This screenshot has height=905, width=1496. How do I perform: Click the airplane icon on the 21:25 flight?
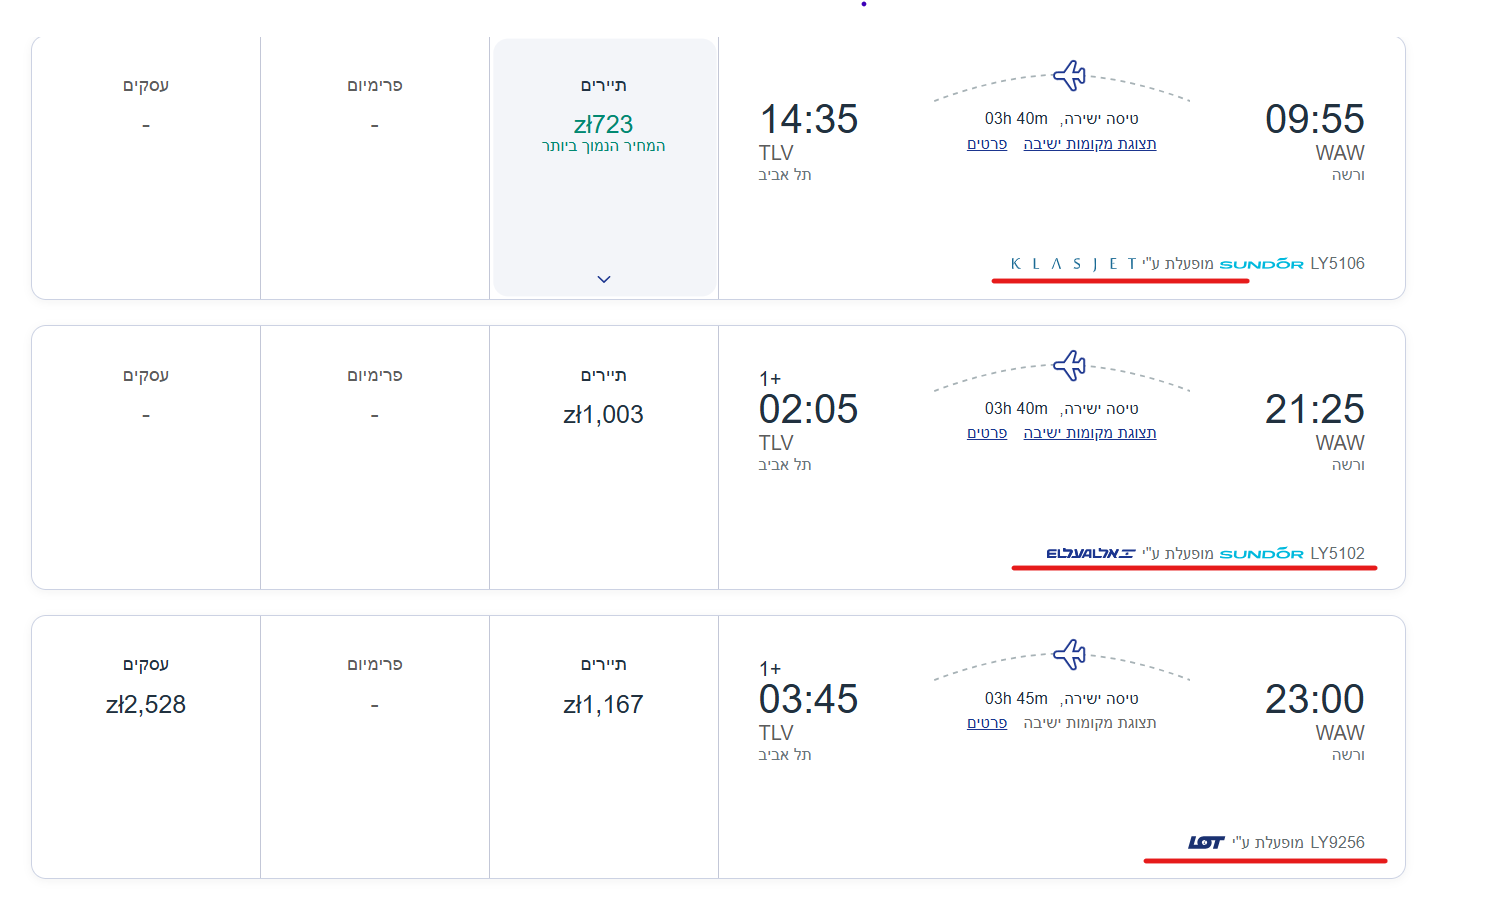(1069, 365)
